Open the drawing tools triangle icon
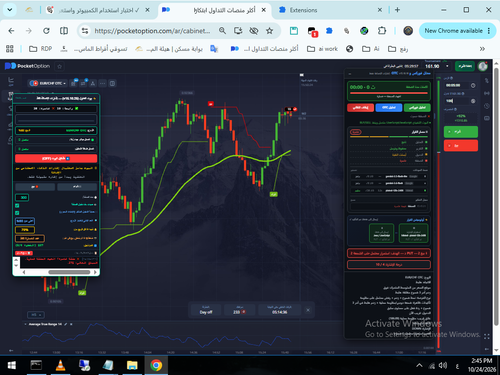This screenshot has height=375, width=500. (93, 83)
